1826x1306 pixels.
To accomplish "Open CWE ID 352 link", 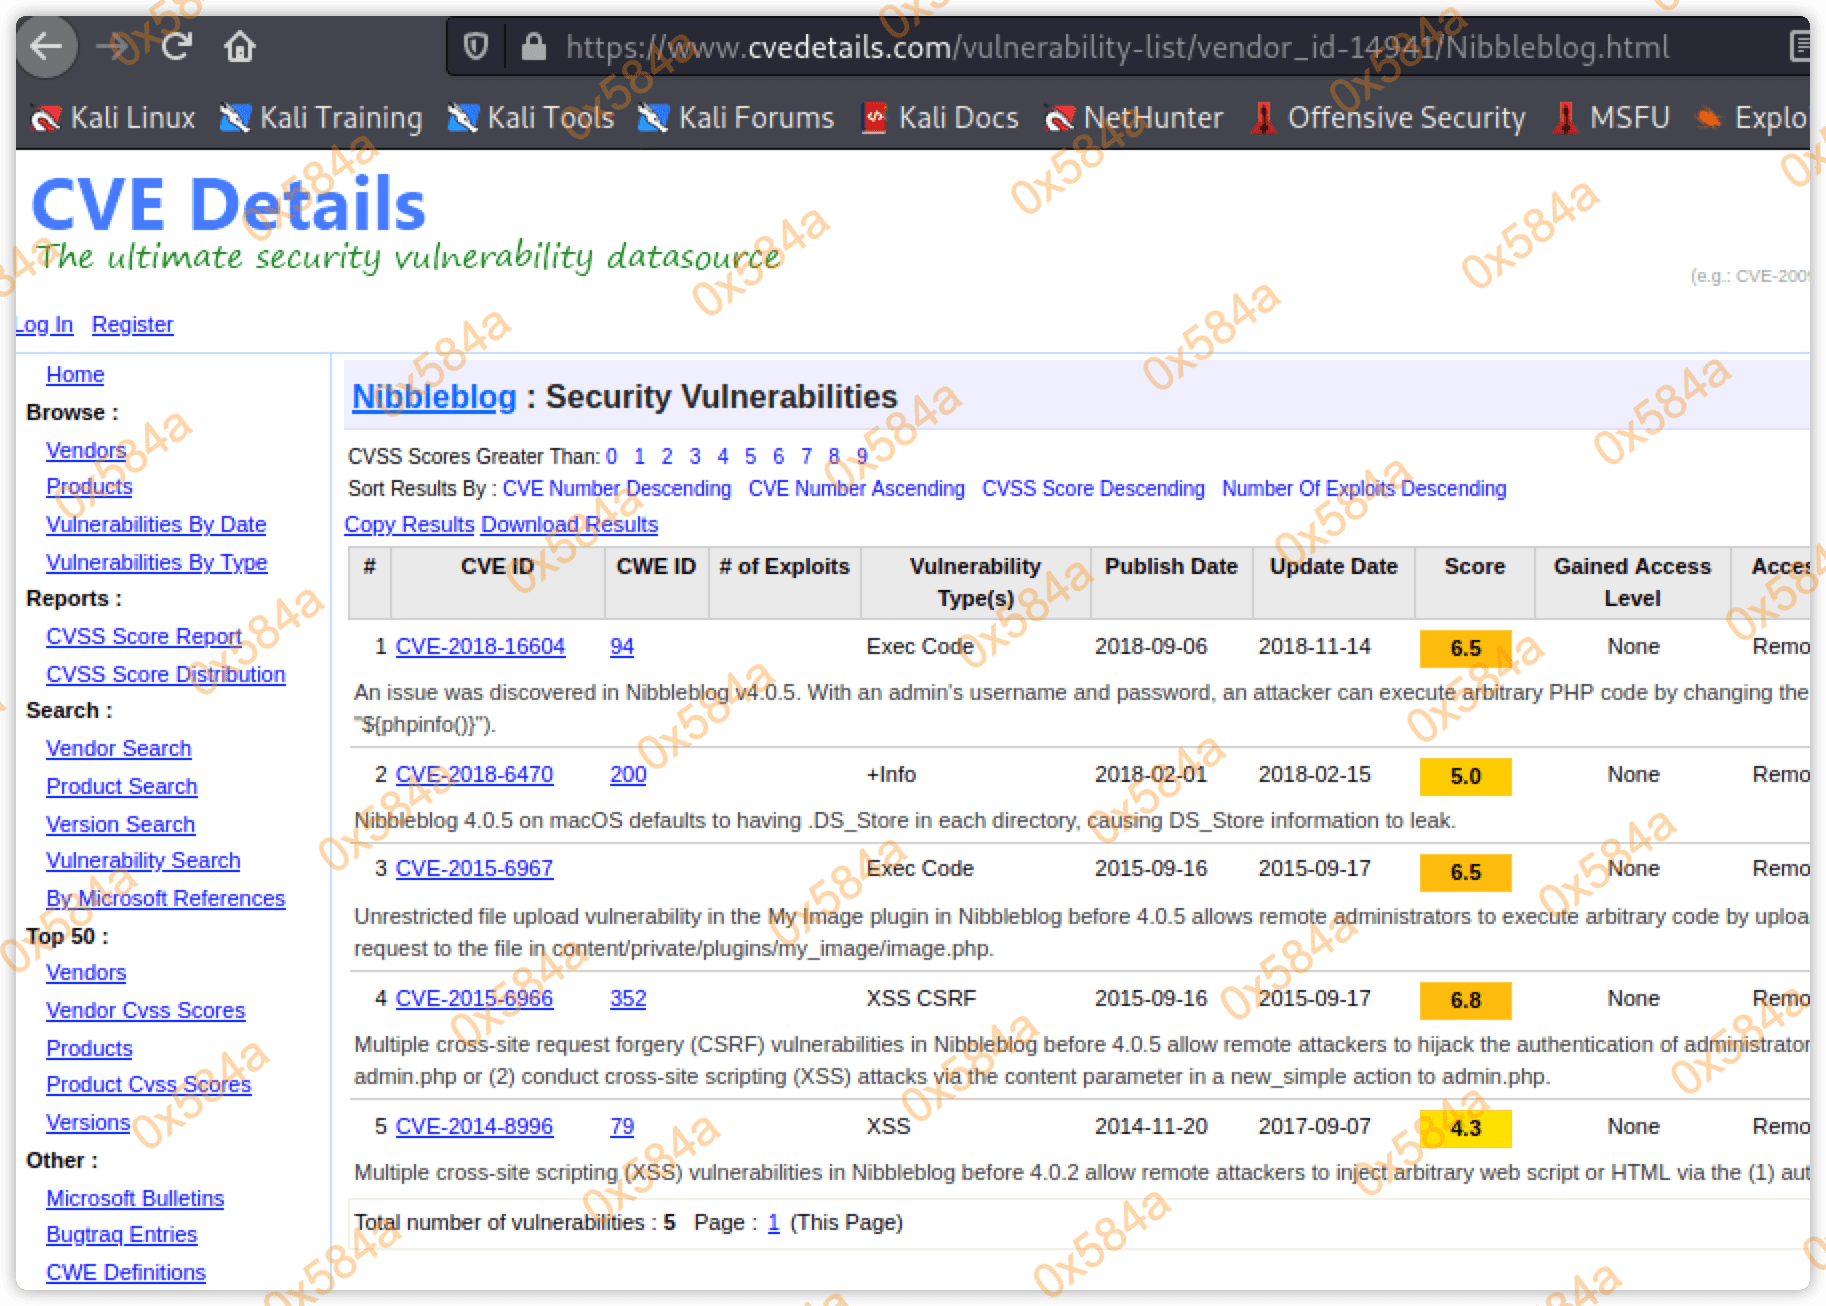I will [628, 999].
